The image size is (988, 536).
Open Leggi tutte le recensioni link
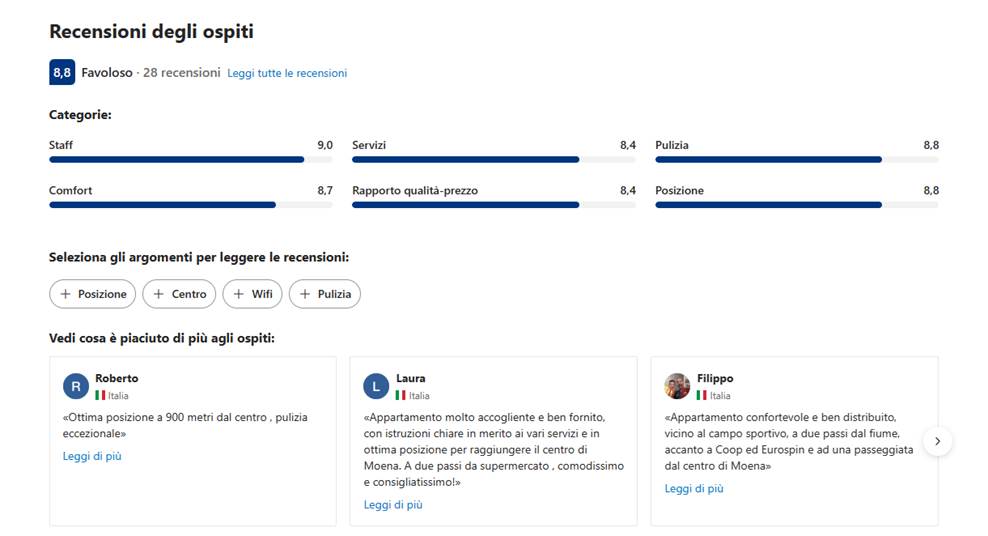click(287, 73)
